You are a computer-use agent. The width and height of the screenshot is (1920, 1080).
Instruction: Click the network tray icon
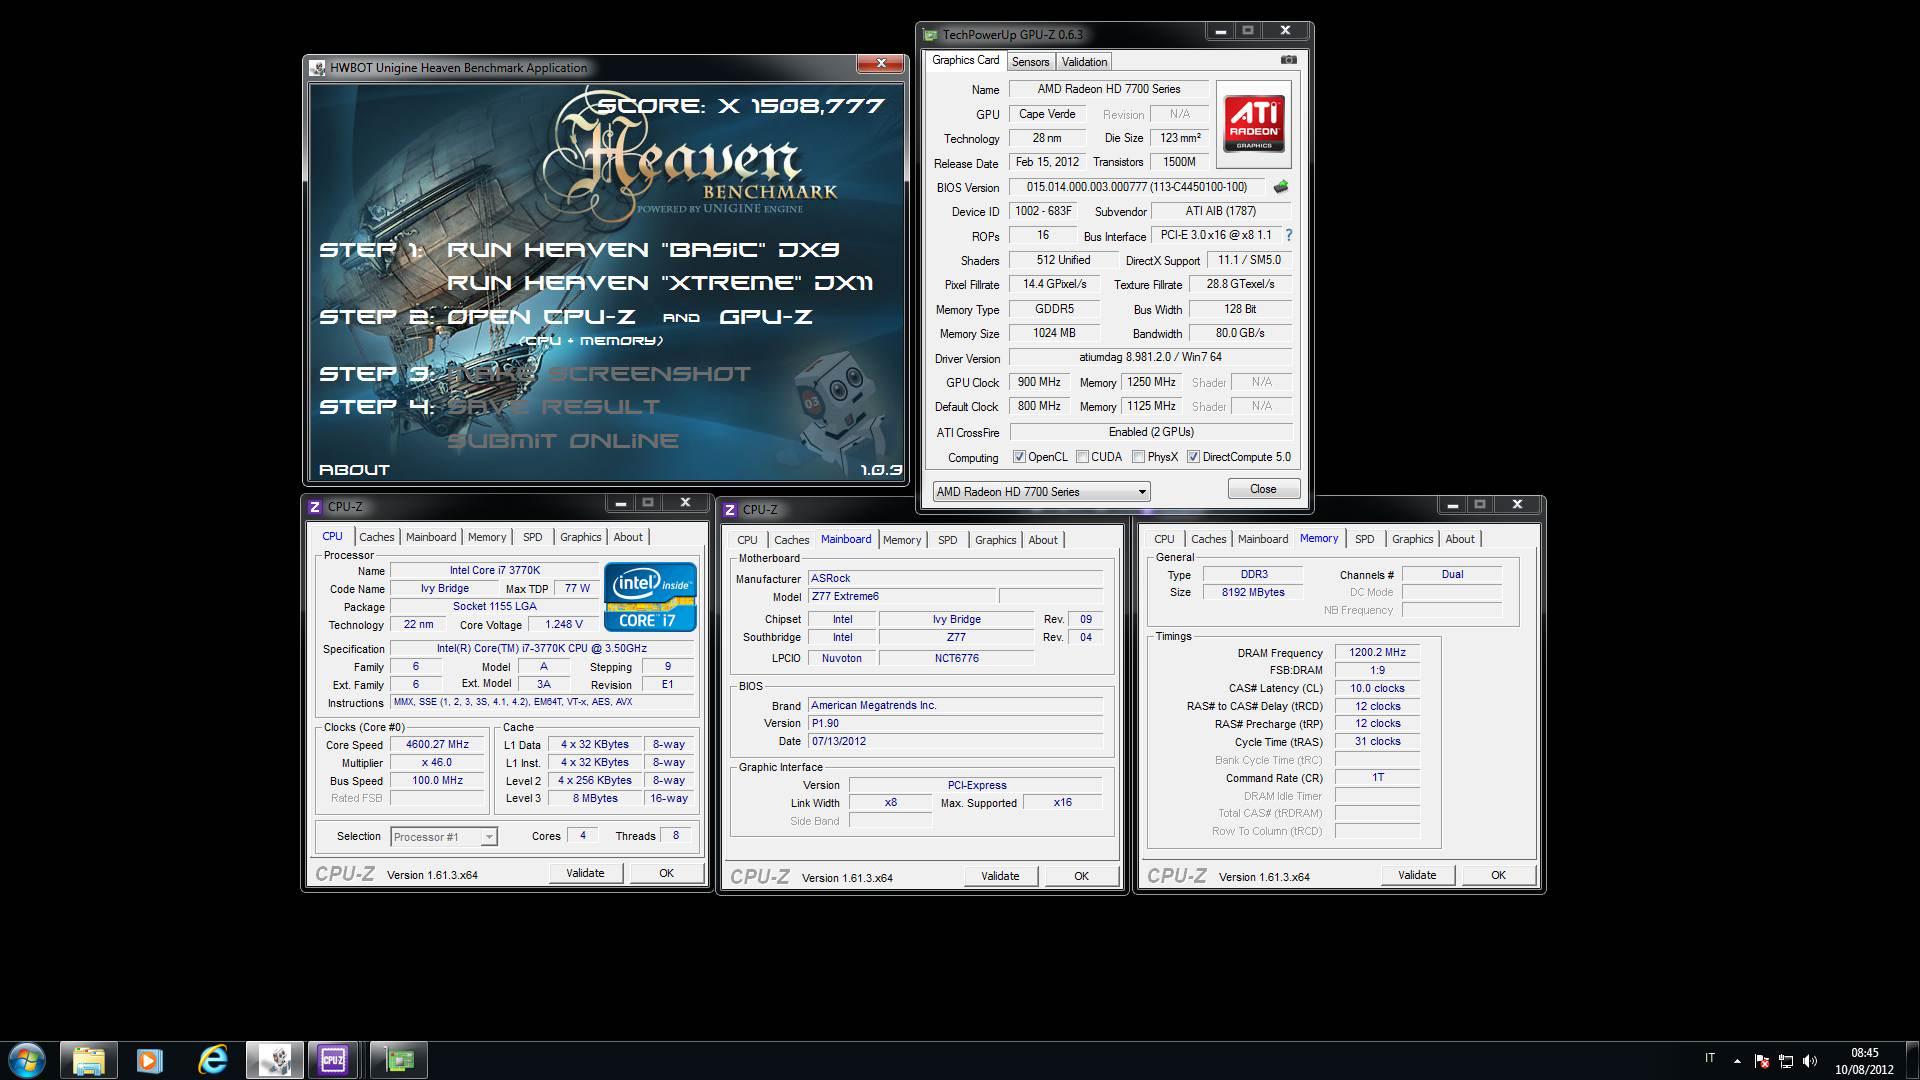(x=1786, y=1061)
